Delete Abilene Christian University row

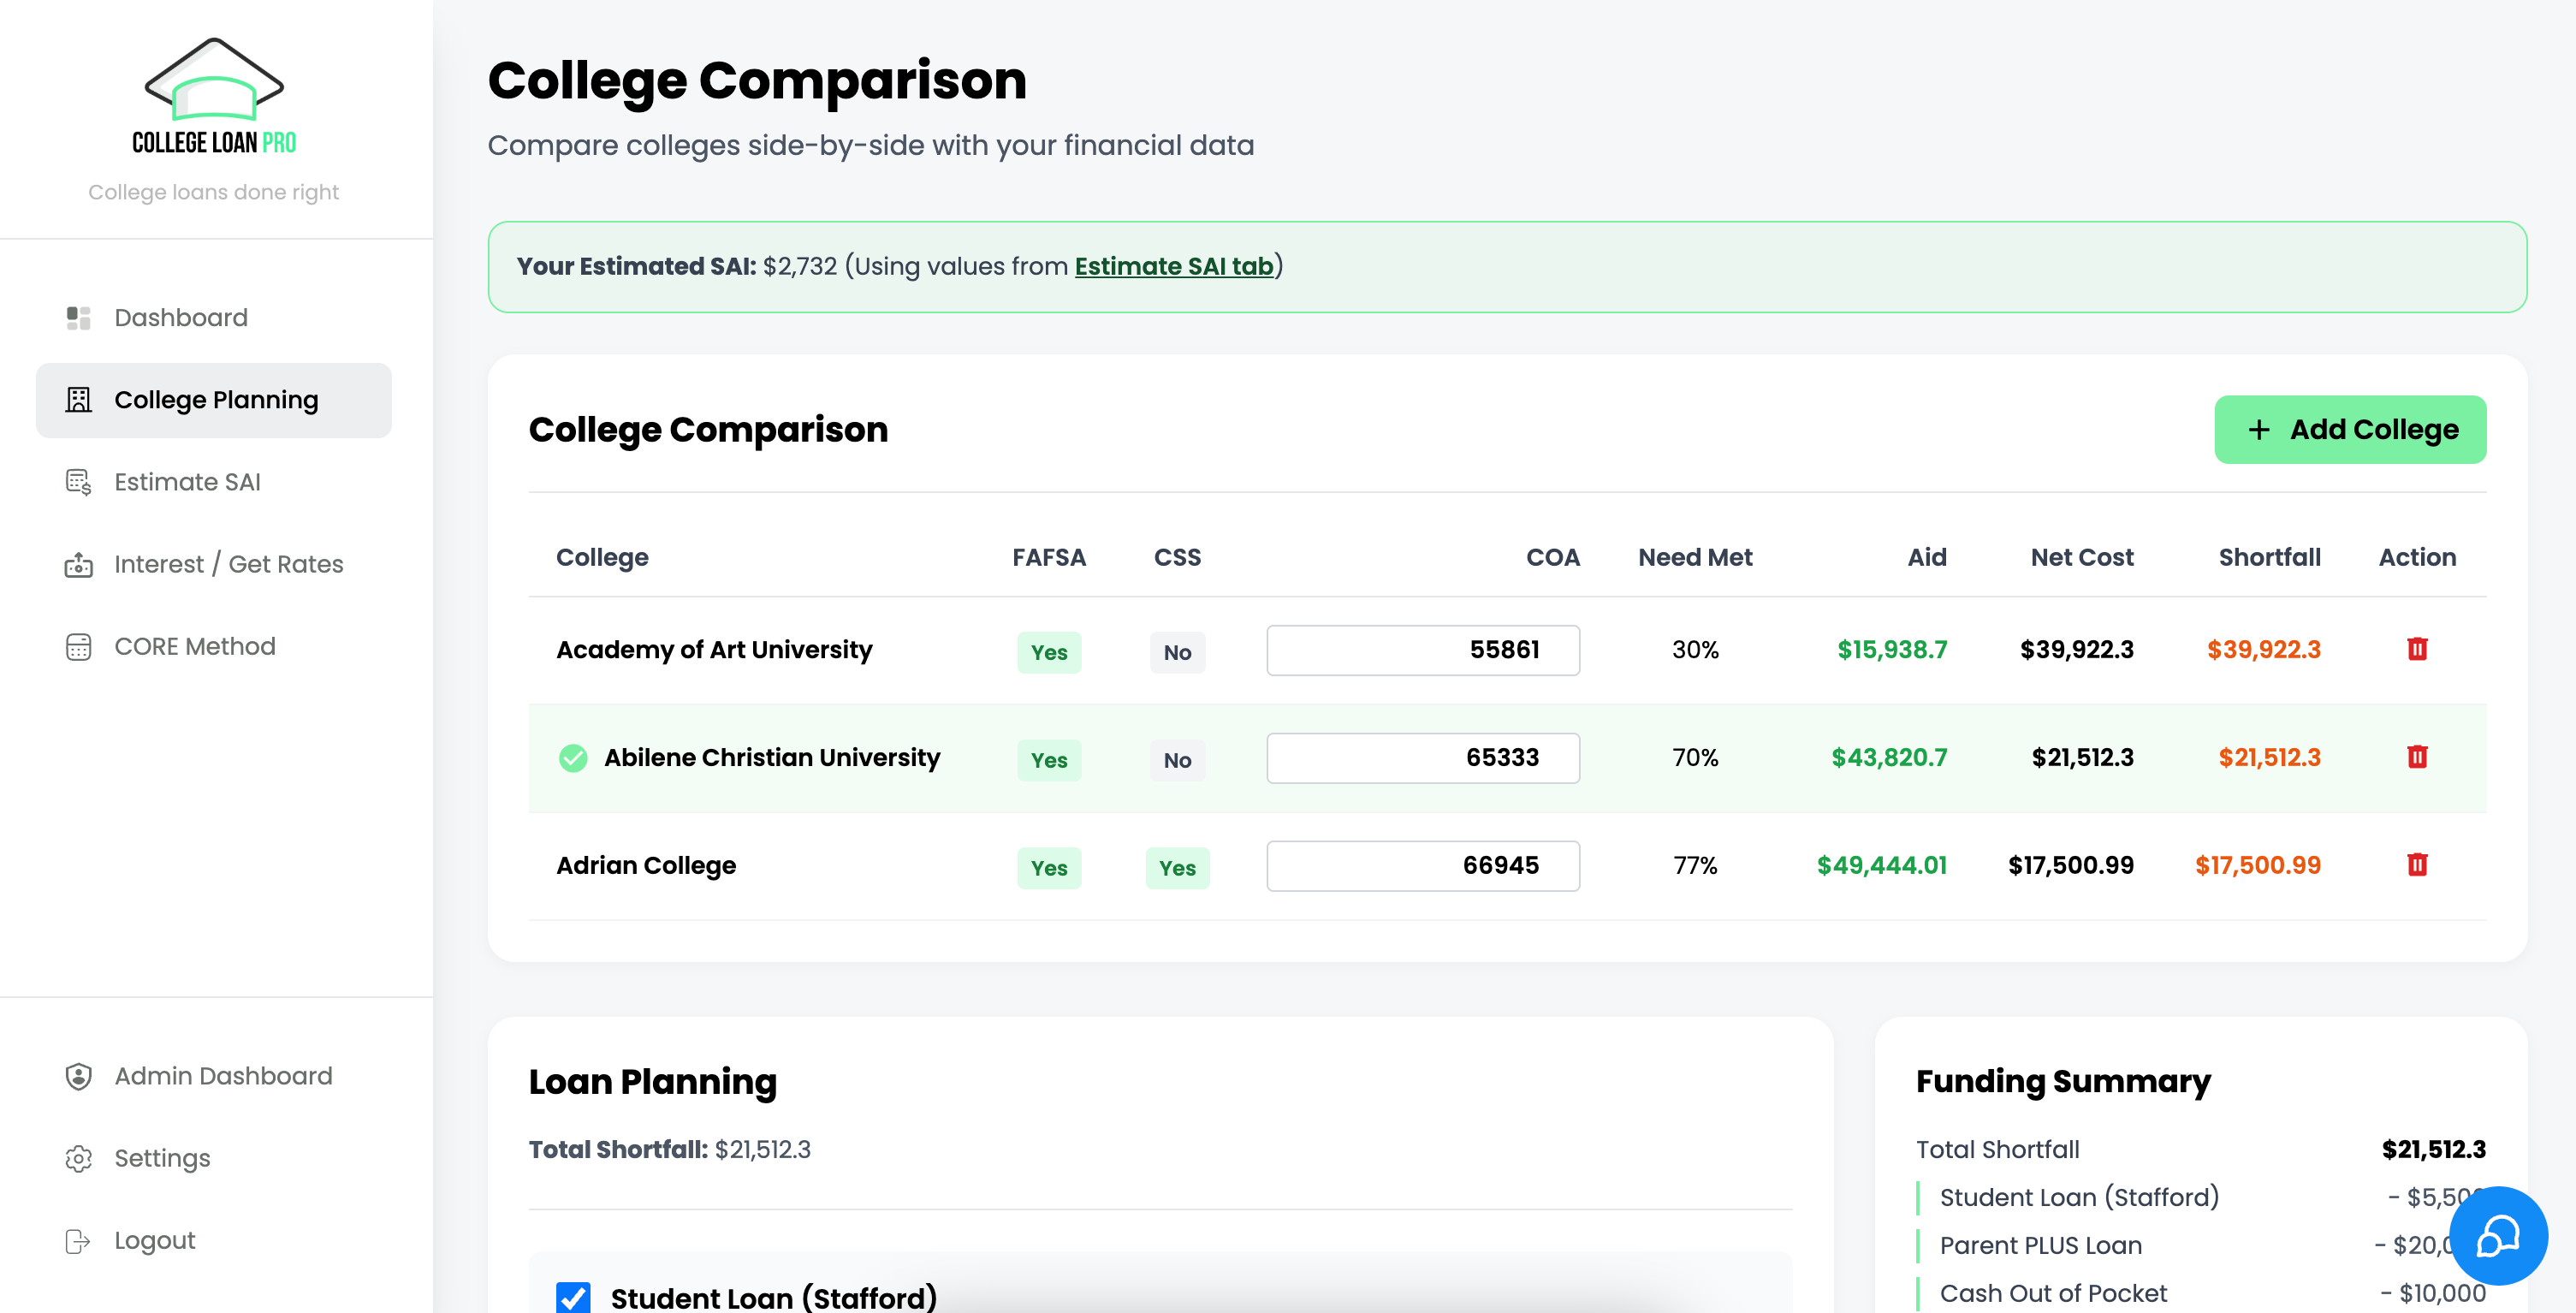[2417, 757]
